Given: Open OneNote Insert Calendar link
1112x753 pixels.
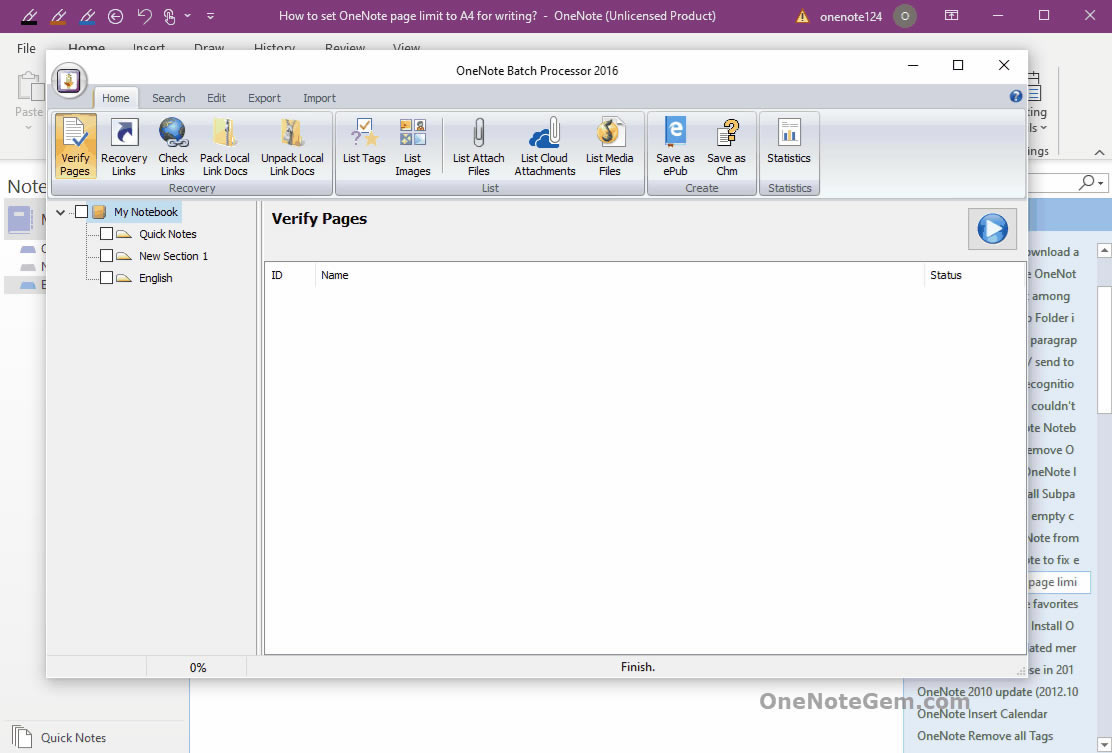Looking at the screenshot, I should [x=981, y=713].
